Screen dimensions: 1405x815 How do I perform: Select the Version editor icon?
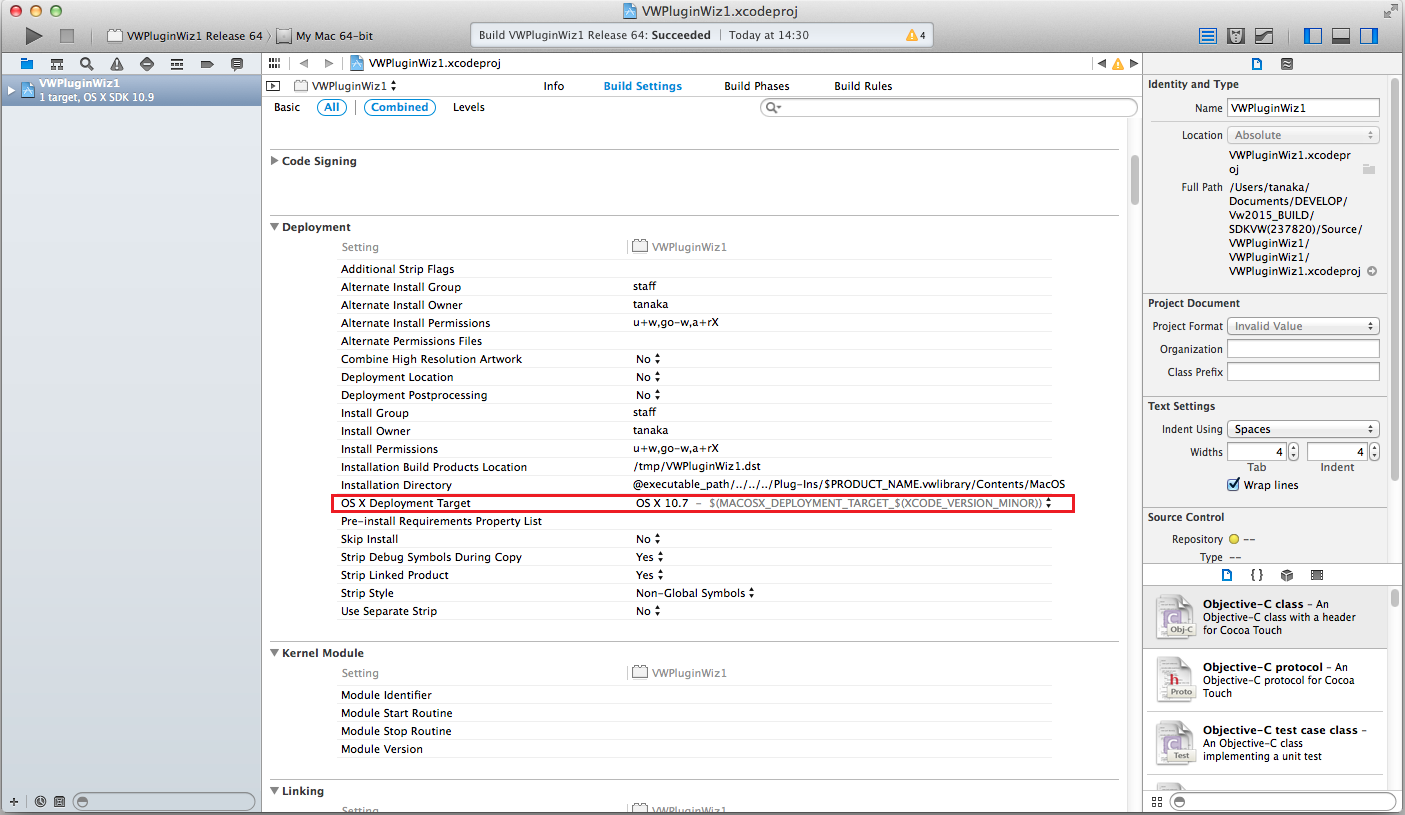tap(1264, 36)
